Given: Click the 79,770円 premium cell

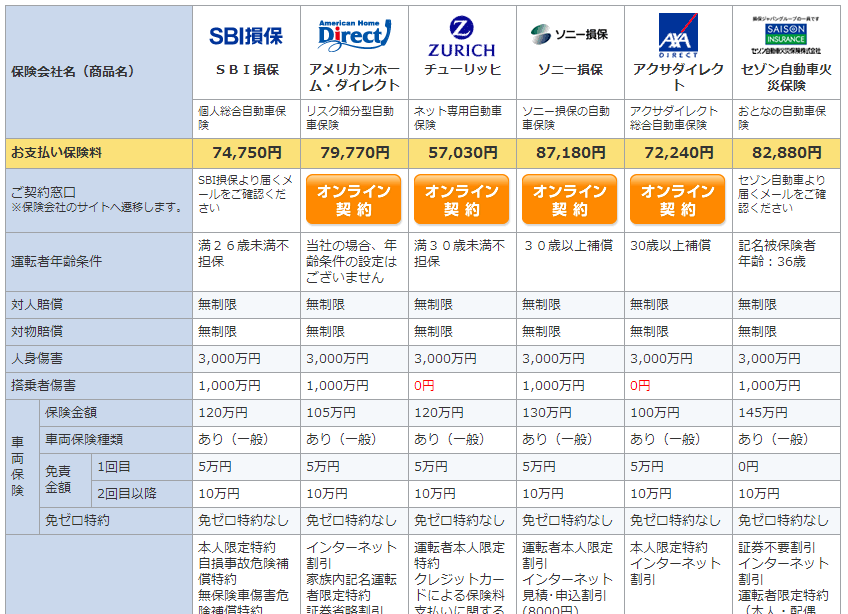Looking at the screenshot, I should (354, 153).
